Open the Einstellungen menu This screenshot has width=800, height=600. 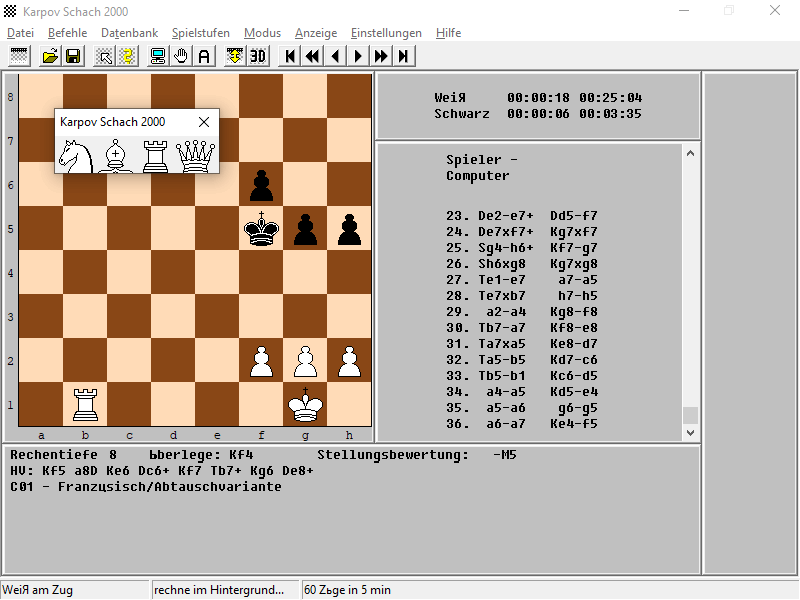pos(386,33)
